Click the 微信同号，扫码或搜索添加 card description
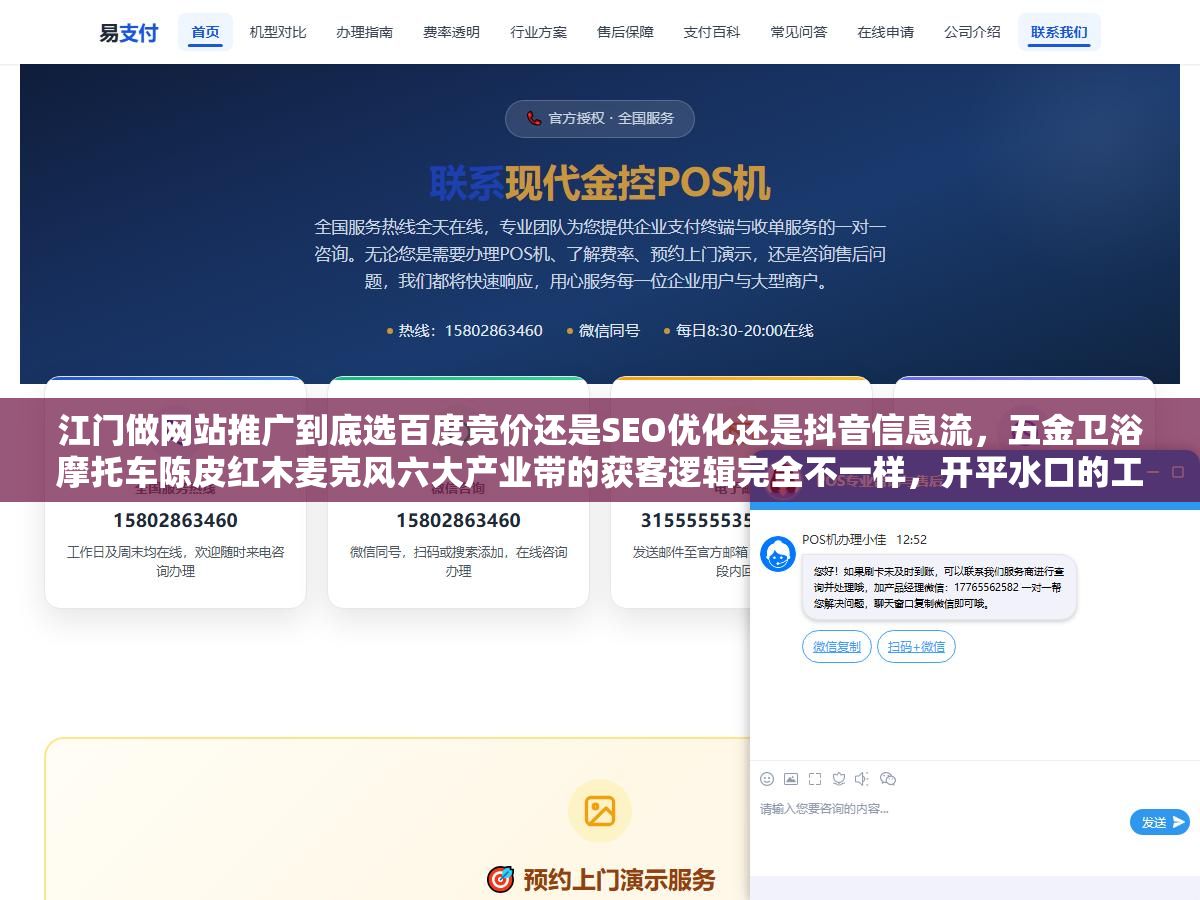Viewport: 1200px width, 900px height. pyautogui.click(x=458, y=561)
